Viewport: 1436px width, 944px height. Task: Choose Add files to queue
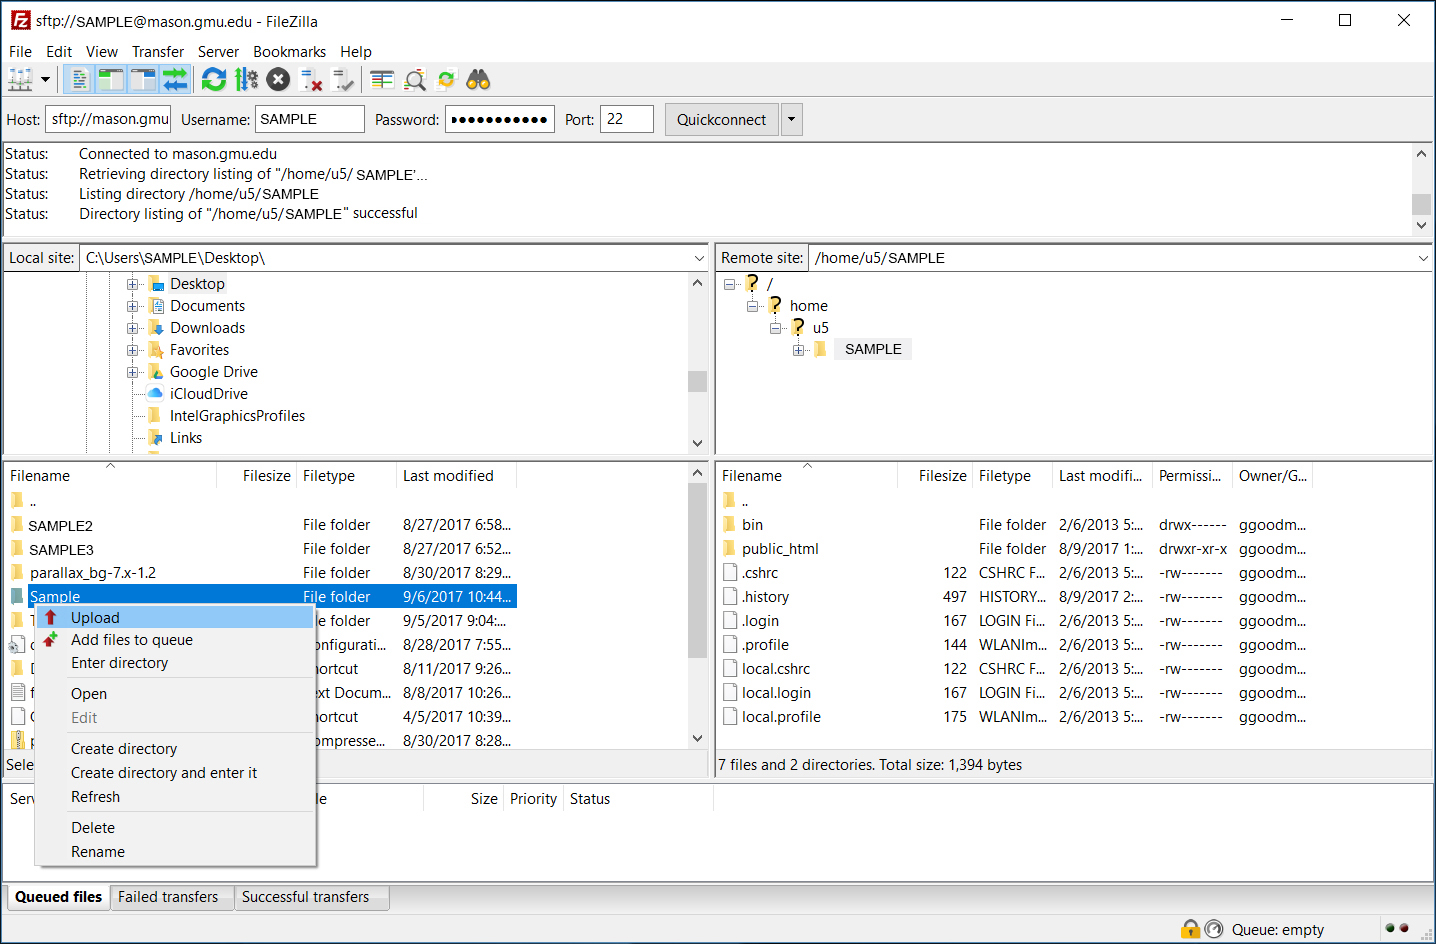click(175, 640)
